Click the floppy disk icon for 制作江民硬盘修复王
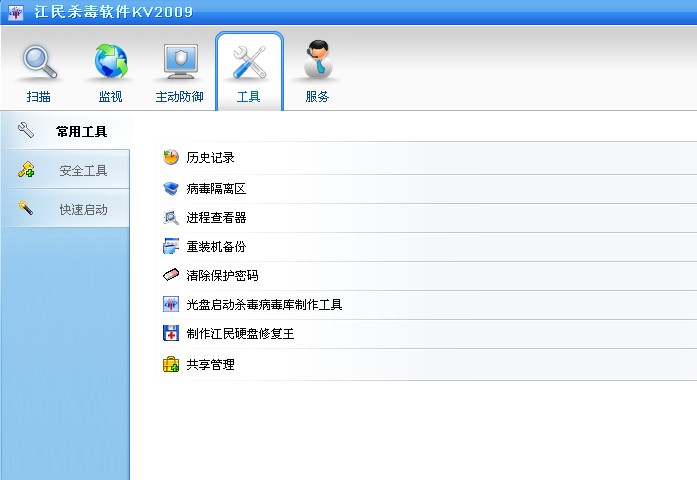Image resolution: width=697 pixels, height=480 pixels. [x=171, y=333]
